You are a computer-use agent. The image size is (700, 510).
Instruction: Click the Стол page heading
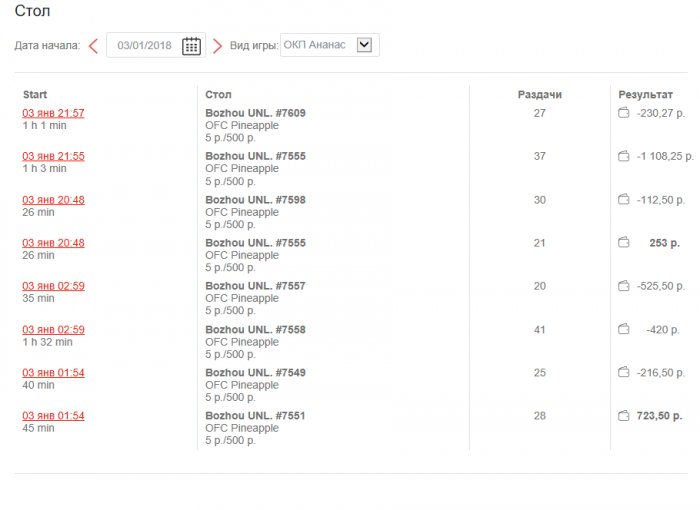point(32,10)
